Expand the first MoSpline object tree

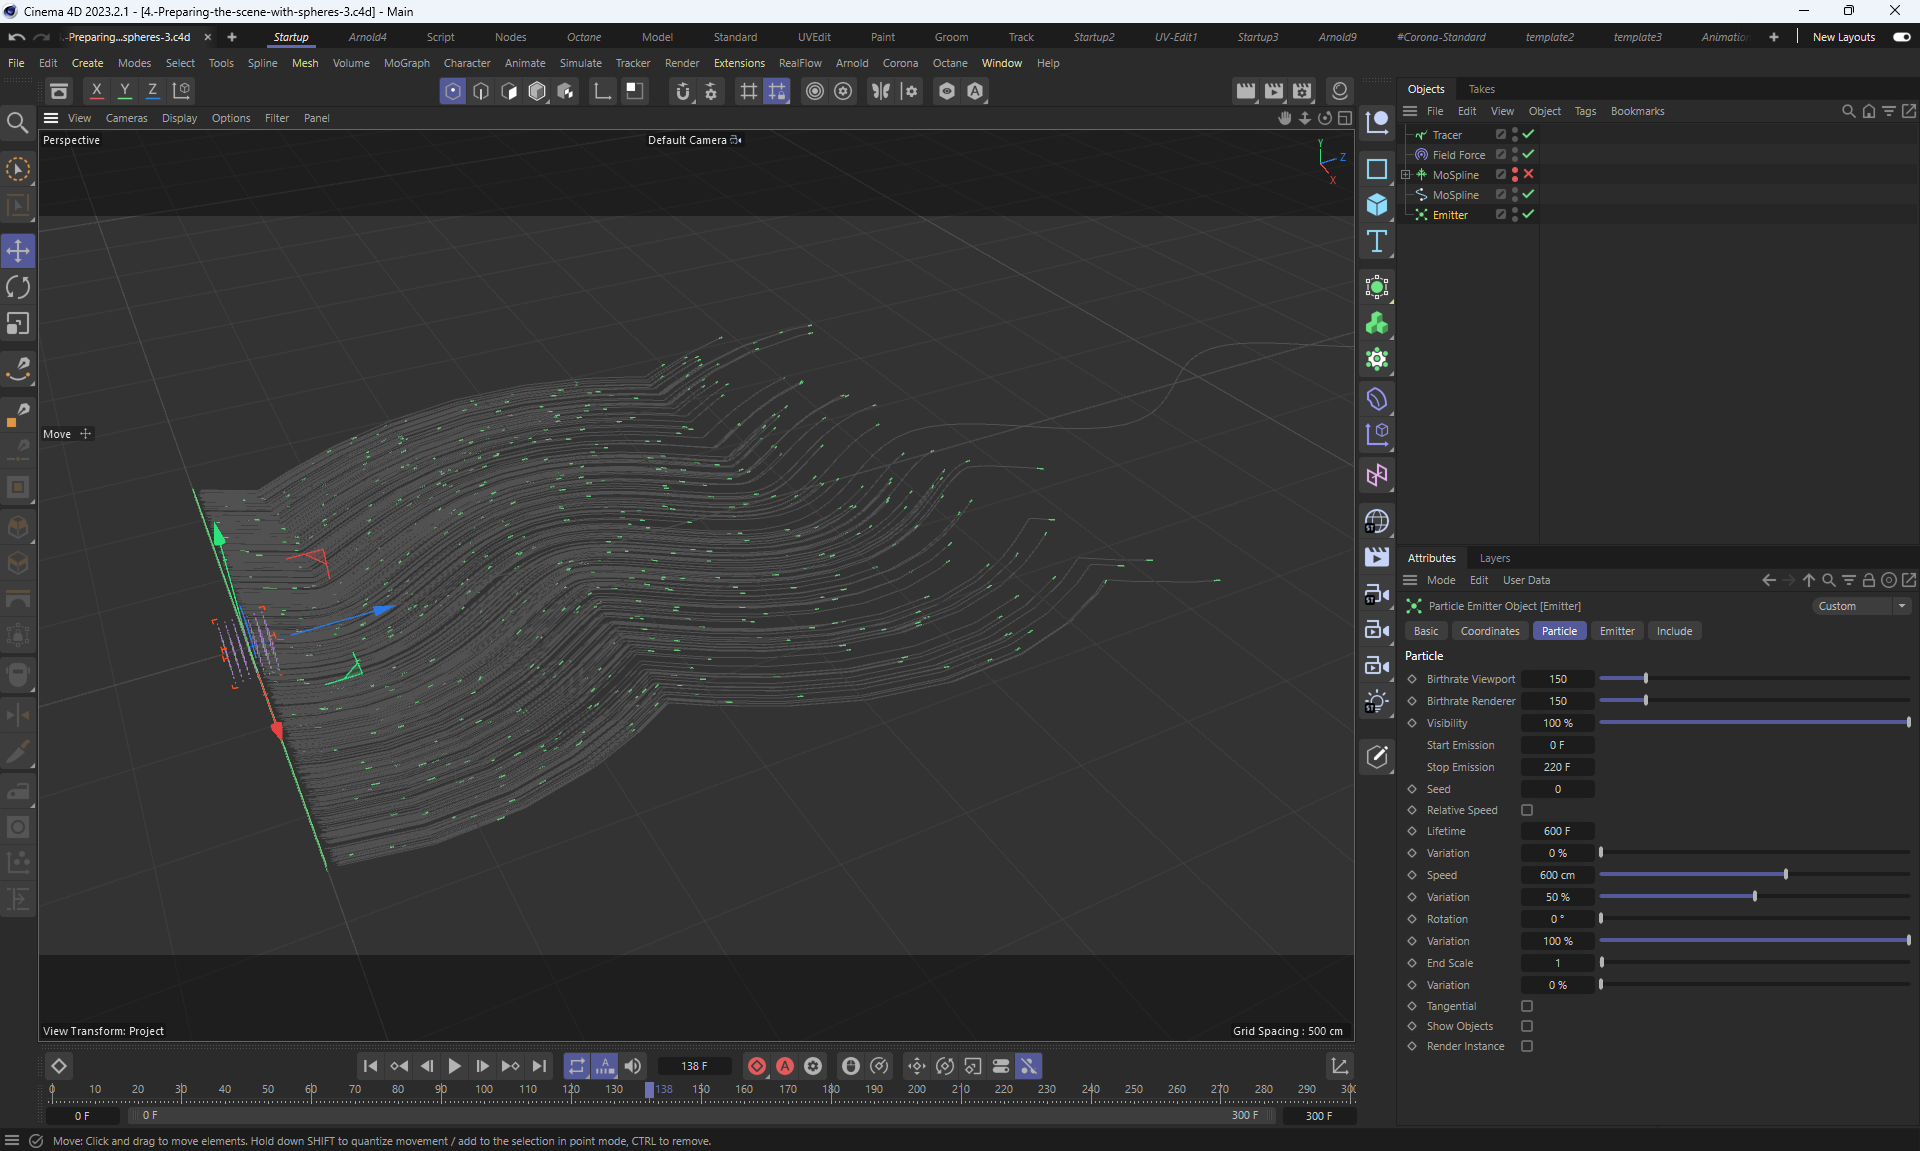pos(1406,175)
